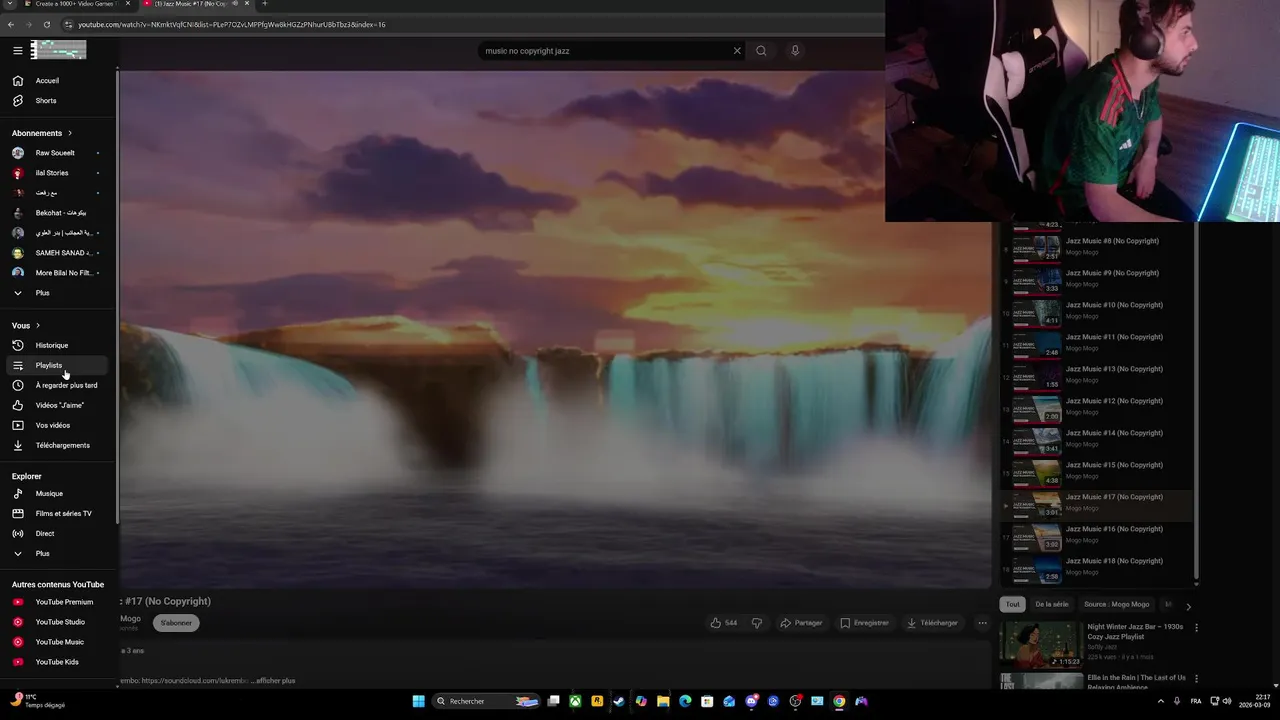Open Vous section chevron
Viewport: 1280px width, 720px height.
coord(38,325)
